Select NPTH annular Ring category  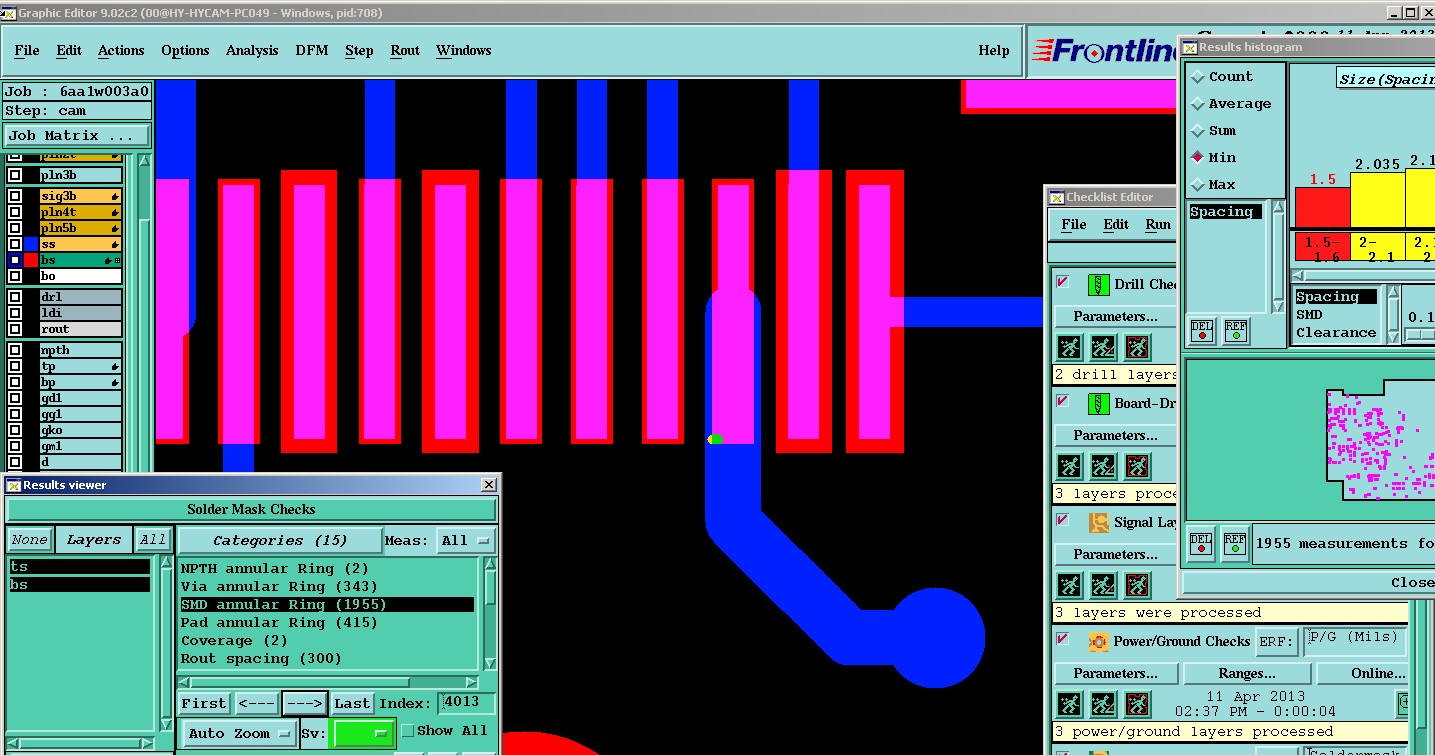click(x=327, y=568)
